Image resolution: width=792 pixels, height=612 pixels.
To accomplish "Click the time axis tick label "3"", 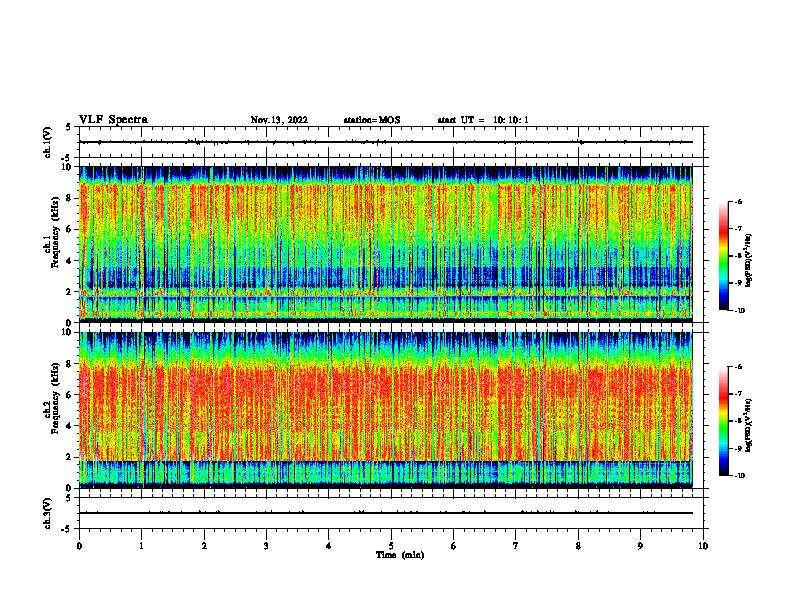I will [266, 546].
